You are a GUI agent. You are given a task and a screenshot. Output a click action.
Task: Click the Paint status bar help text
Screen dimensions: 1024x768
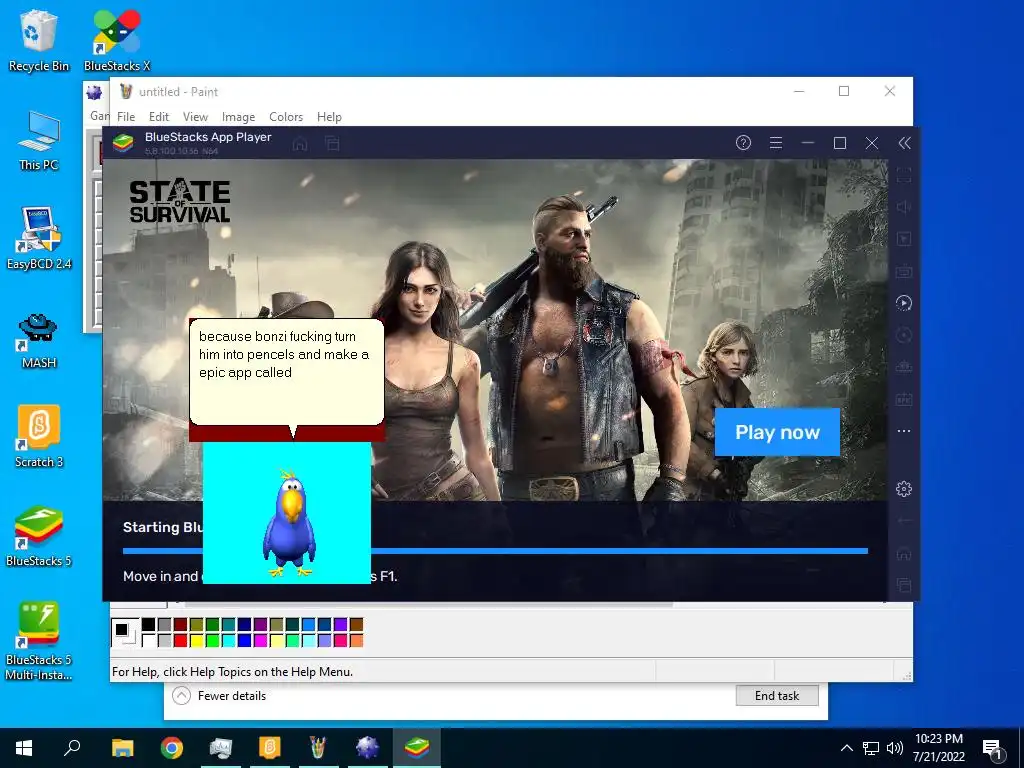(232, 671)
